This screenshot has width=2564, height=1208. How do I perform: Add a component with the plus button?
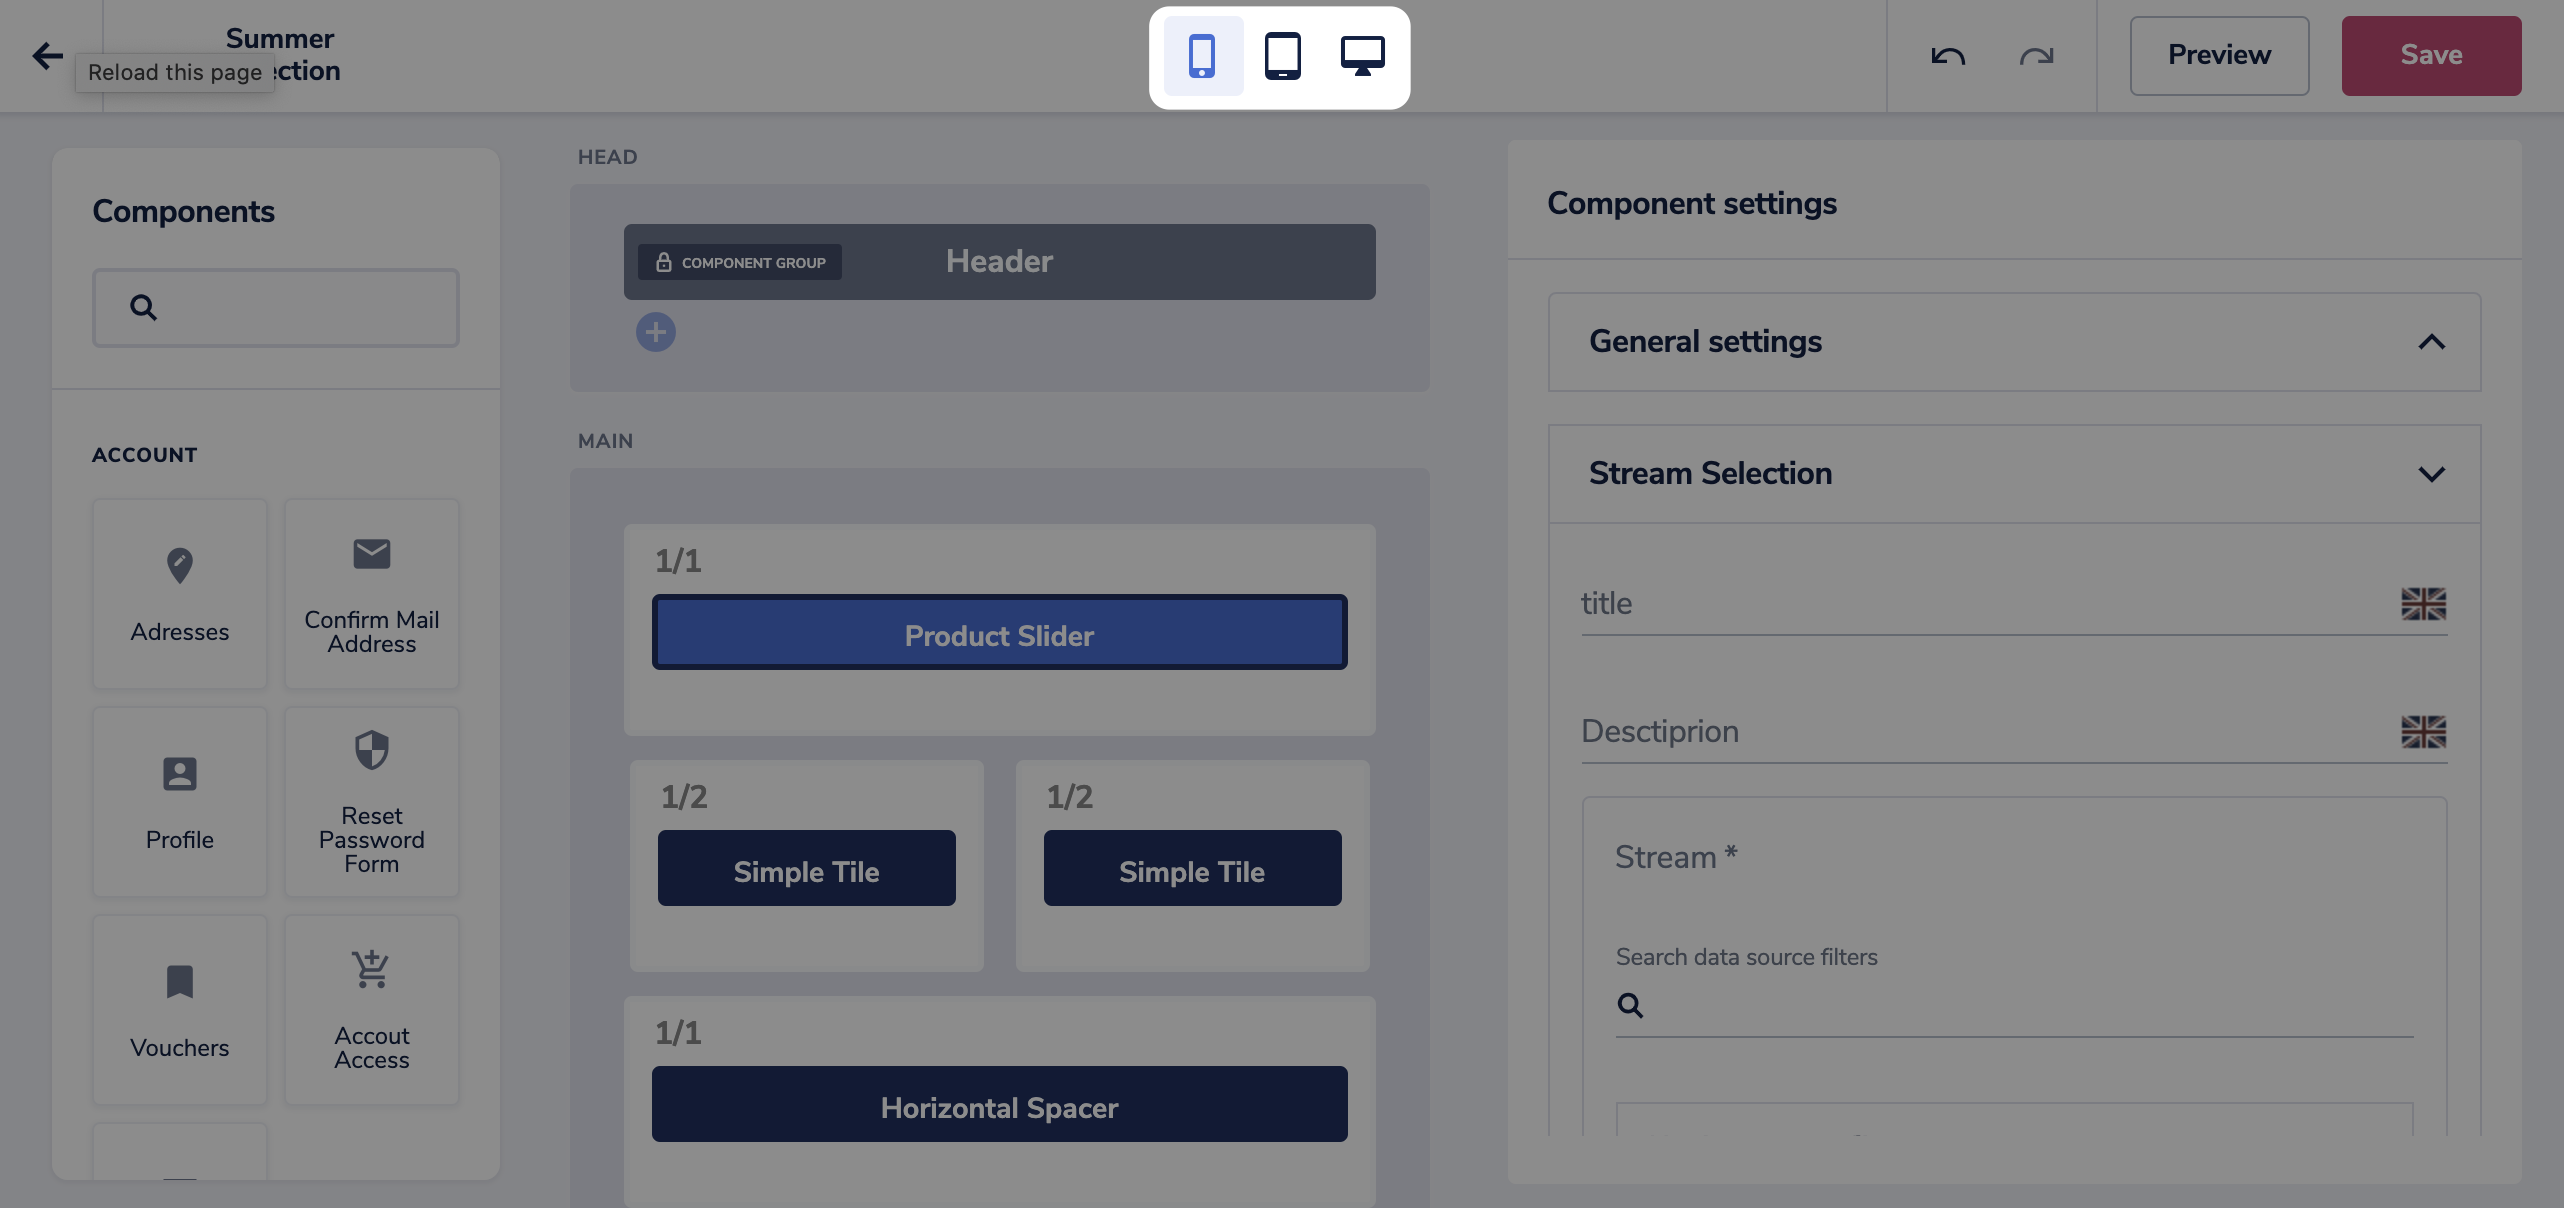[656, 332]
